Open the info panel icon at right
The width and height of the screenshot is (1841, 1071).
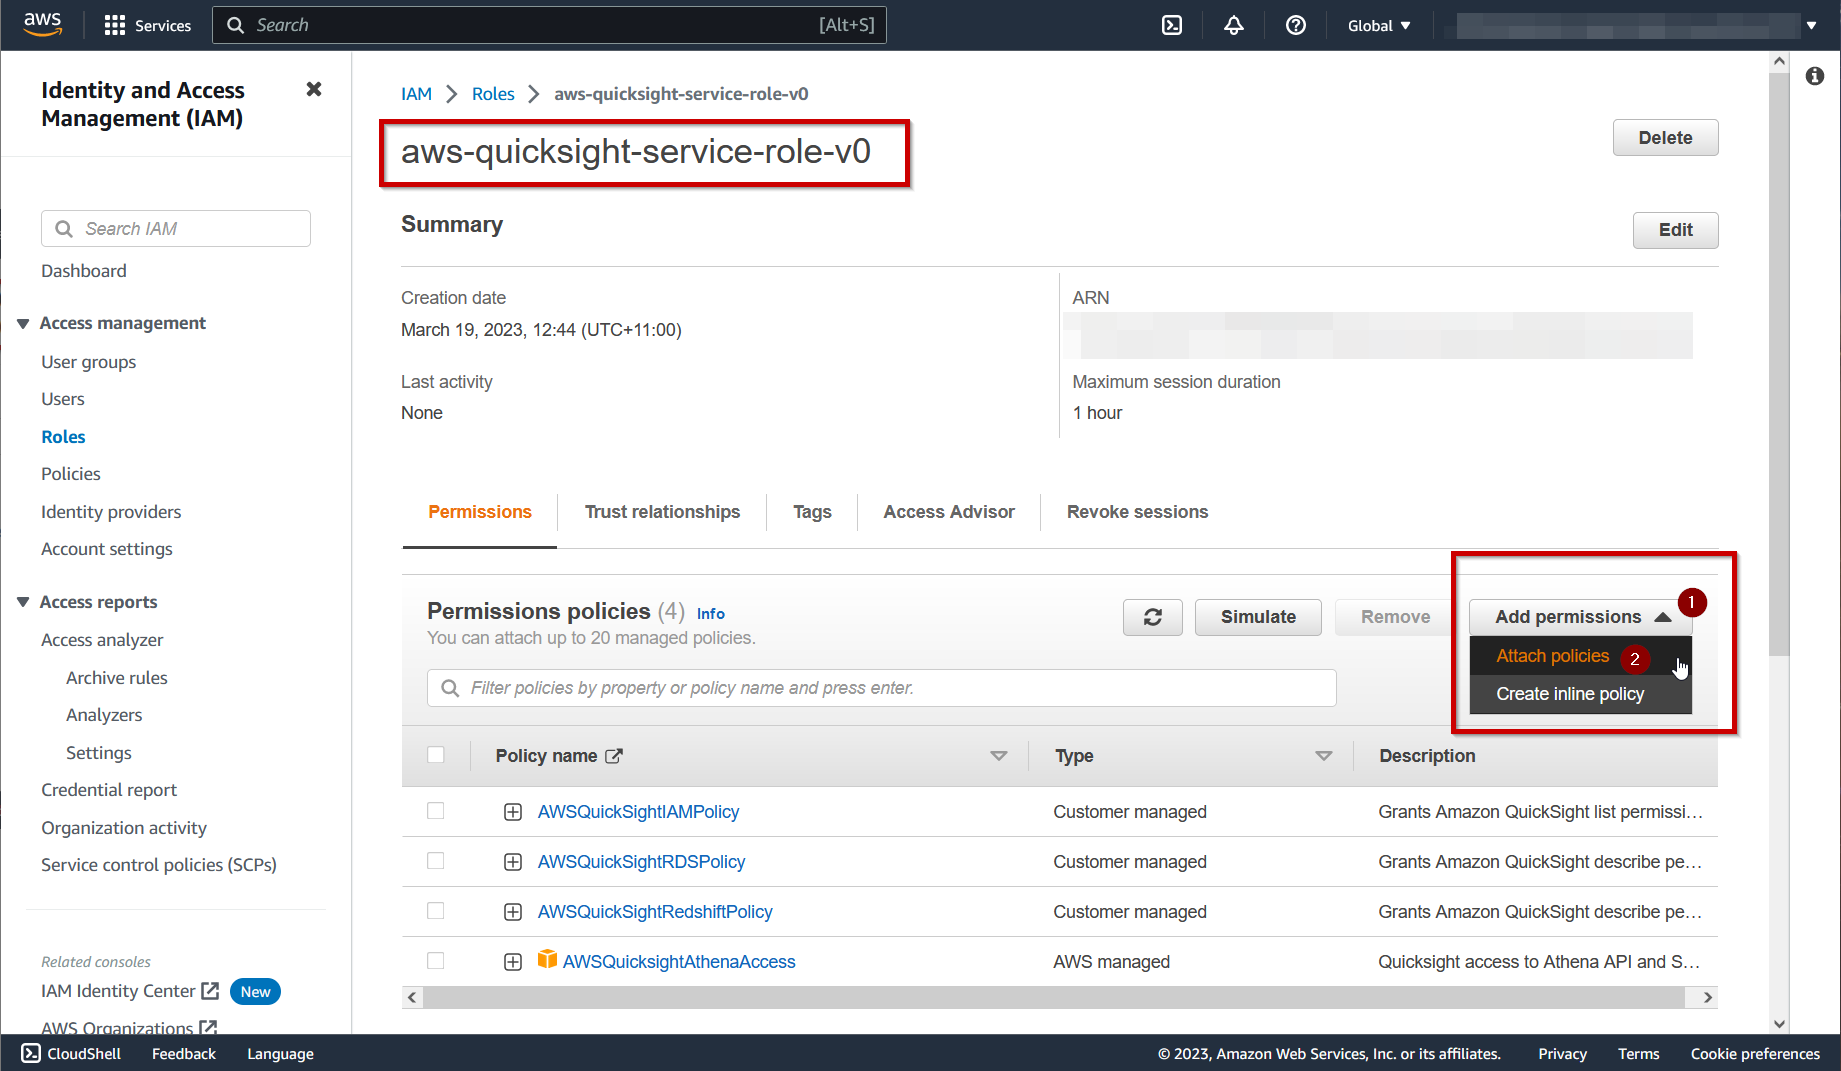(1815, 76)
